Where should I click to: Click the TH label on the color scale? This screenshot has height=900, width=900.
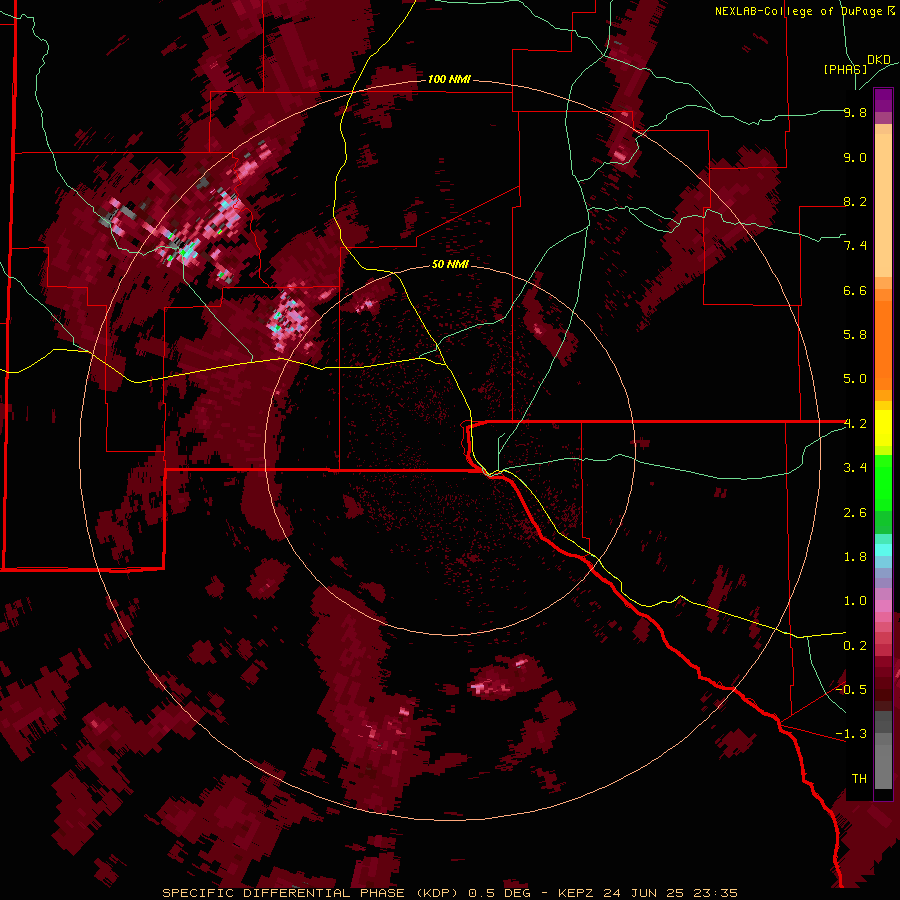point(859,779)
